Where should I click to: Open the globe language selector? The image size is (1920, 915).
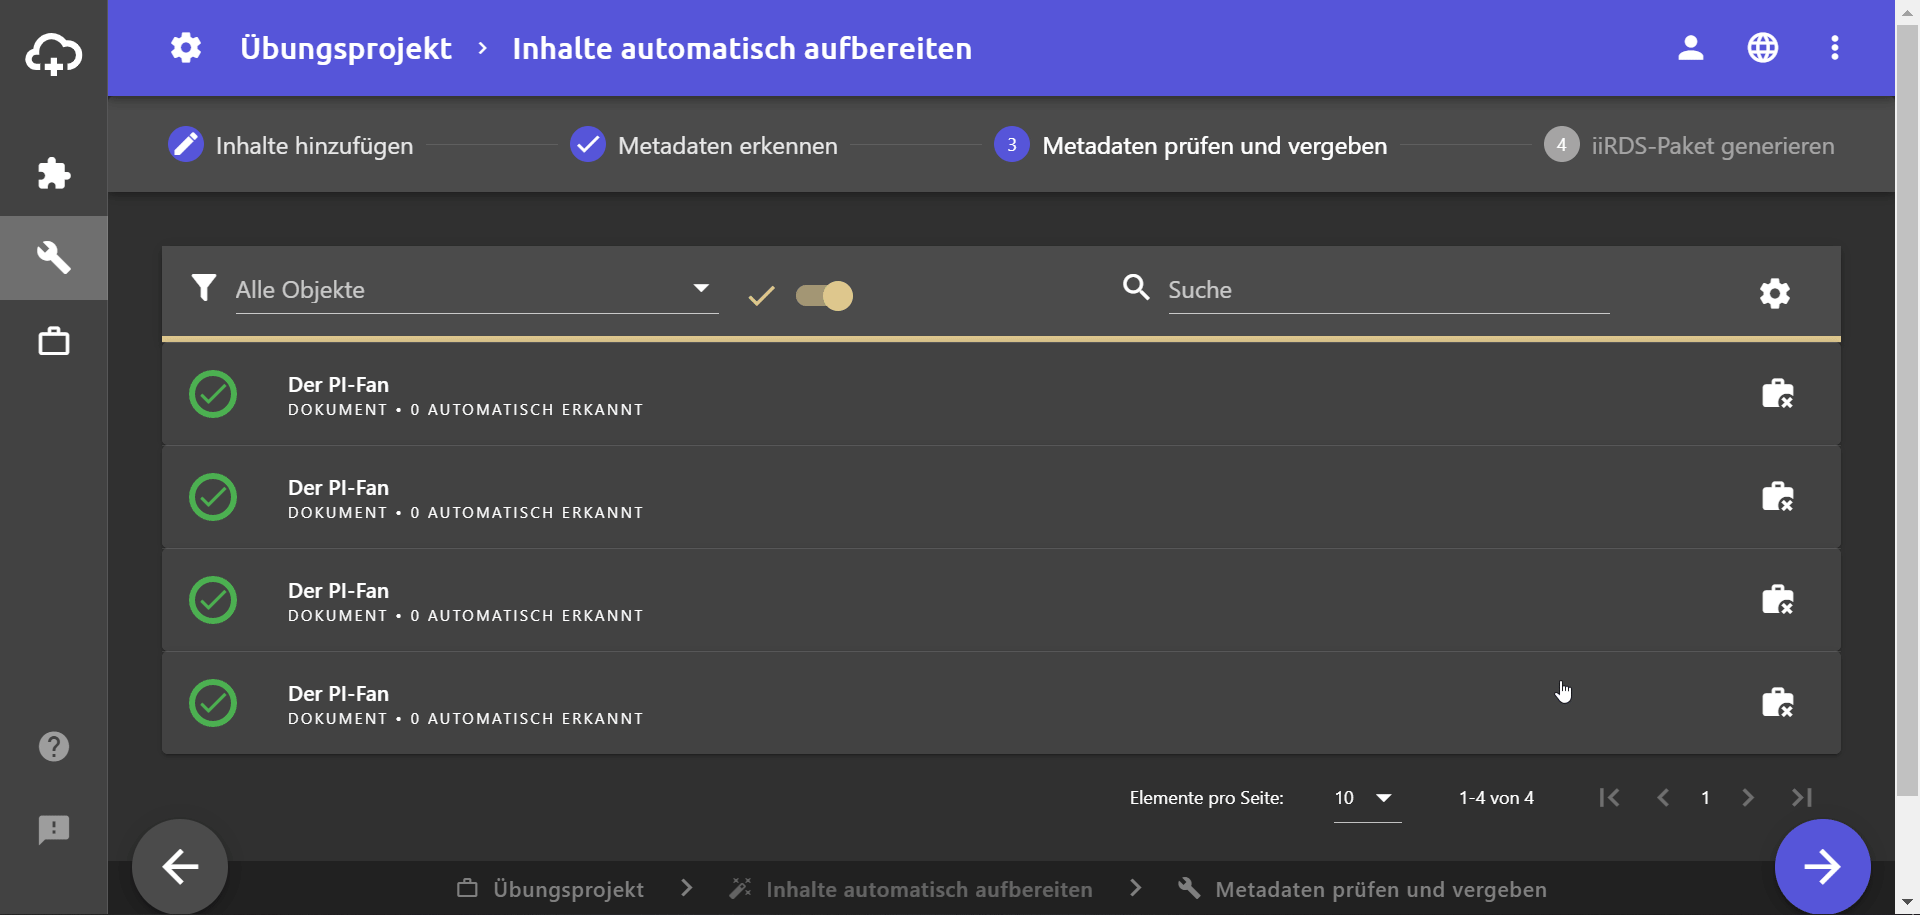point(1763,48)
